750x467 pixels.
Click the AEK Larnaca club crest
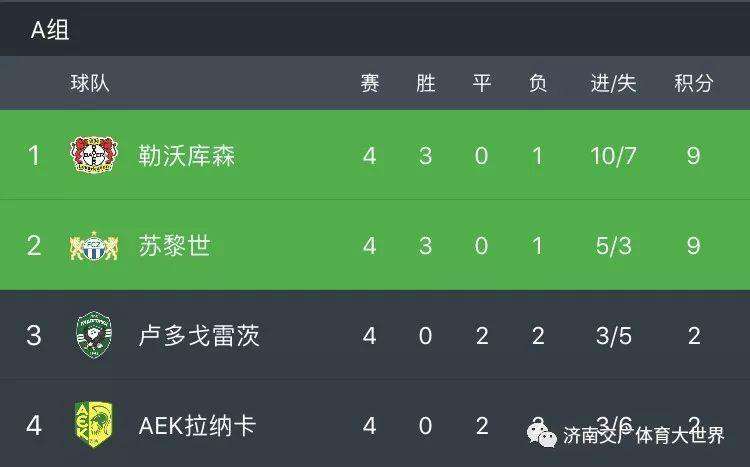point(92,425)
